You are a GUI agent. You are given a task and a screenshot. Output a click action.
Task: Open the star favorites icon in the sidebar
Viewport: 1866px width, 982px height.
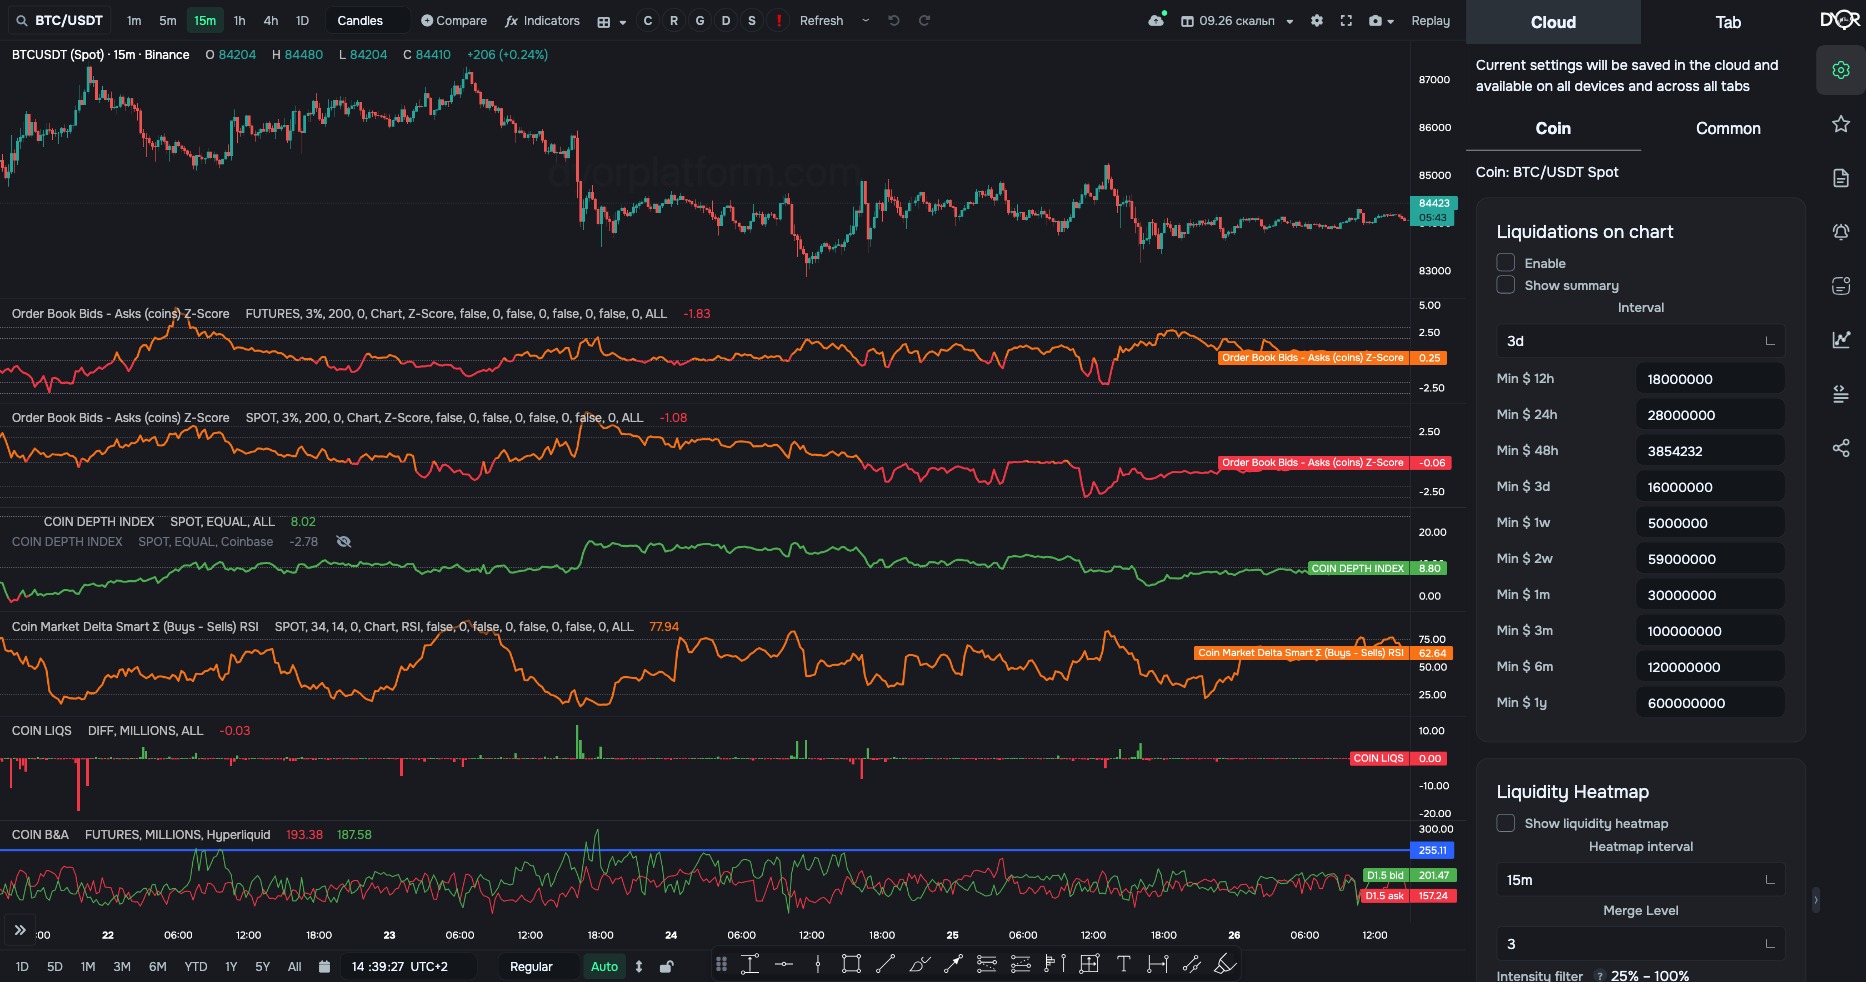point(1841,124)
